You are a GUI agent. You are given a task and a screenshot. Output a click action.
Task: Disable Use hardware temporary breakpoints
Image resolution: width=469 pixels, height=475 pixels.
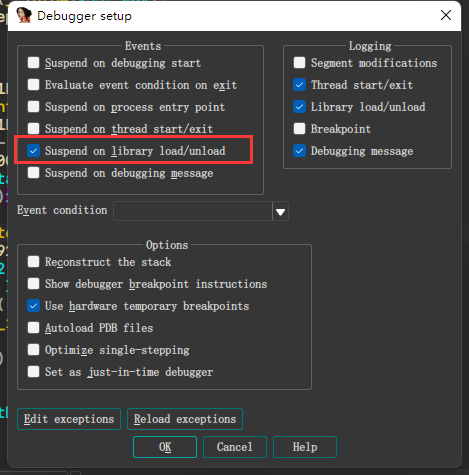pyautogui.click(x=33, y=305)
